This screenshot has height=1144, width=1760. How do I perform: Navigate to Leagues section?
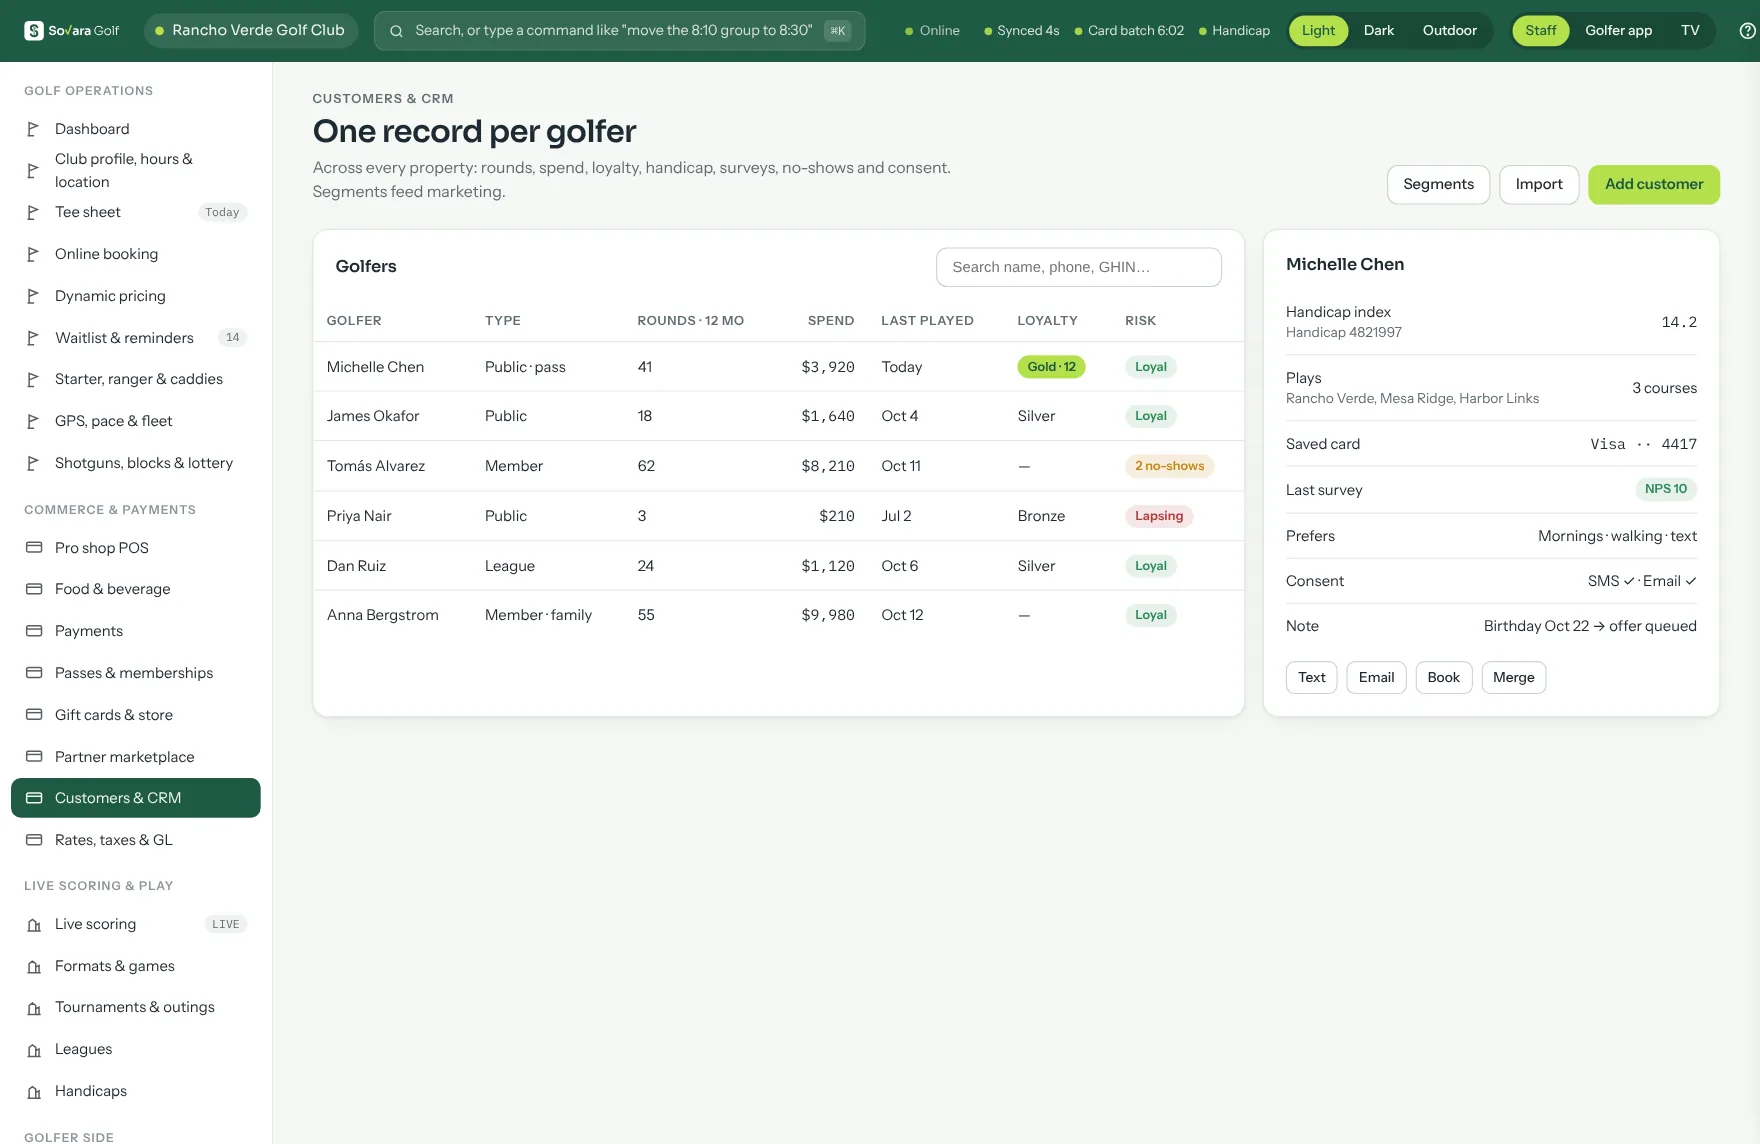[136, 1049]
